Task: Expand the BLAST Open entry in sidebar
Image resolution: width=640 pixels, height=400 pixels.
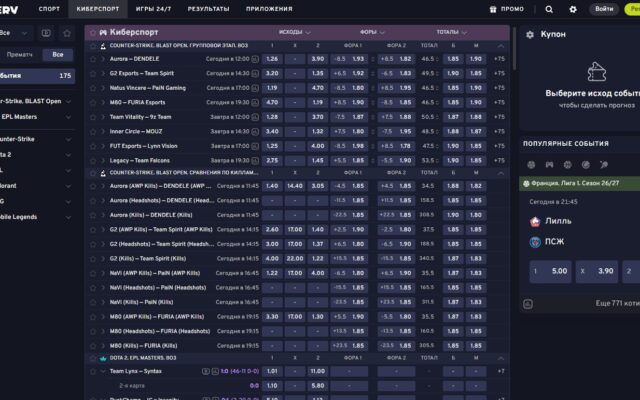Action: (68, 101)
